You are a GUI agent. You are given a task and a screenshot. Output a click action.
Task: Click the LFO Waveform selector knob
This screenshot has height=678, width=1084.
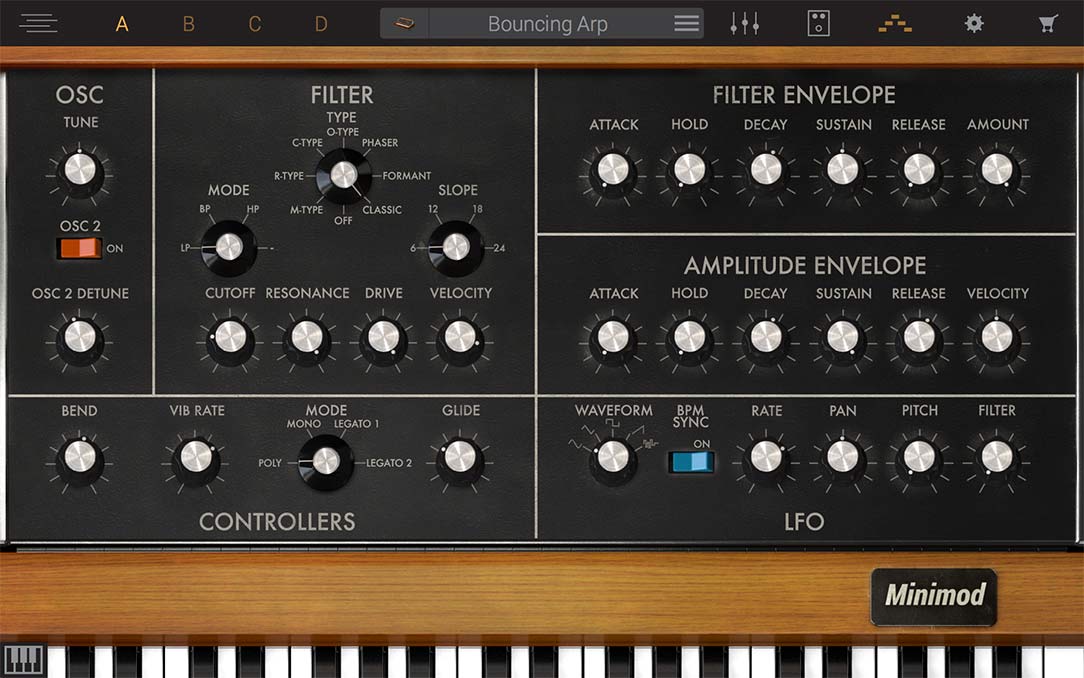613,456
